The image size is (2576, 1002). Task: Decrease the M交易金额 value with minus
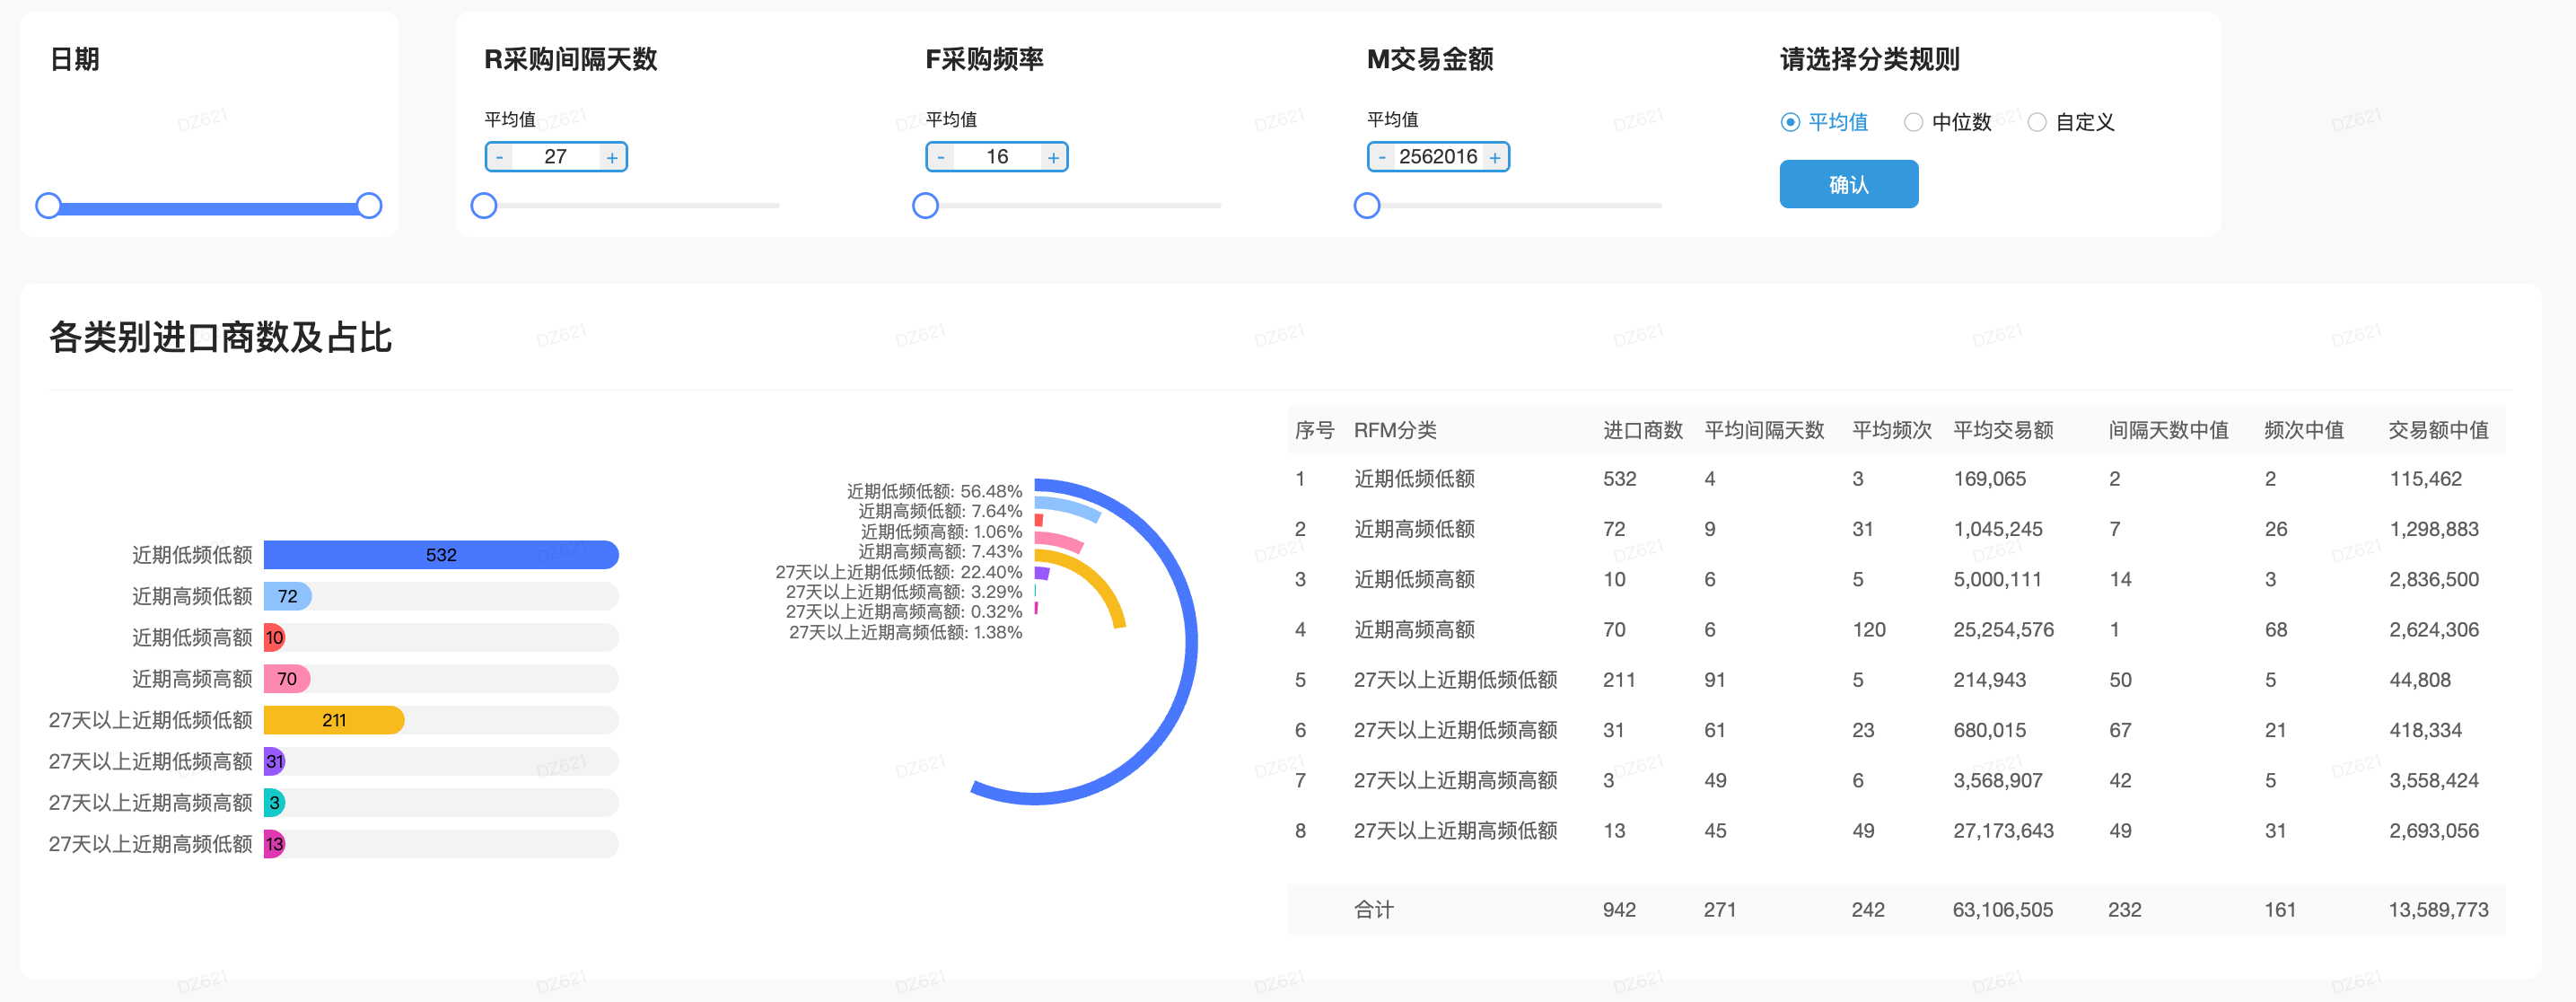pyautogui.click(x=1382, y=157)
